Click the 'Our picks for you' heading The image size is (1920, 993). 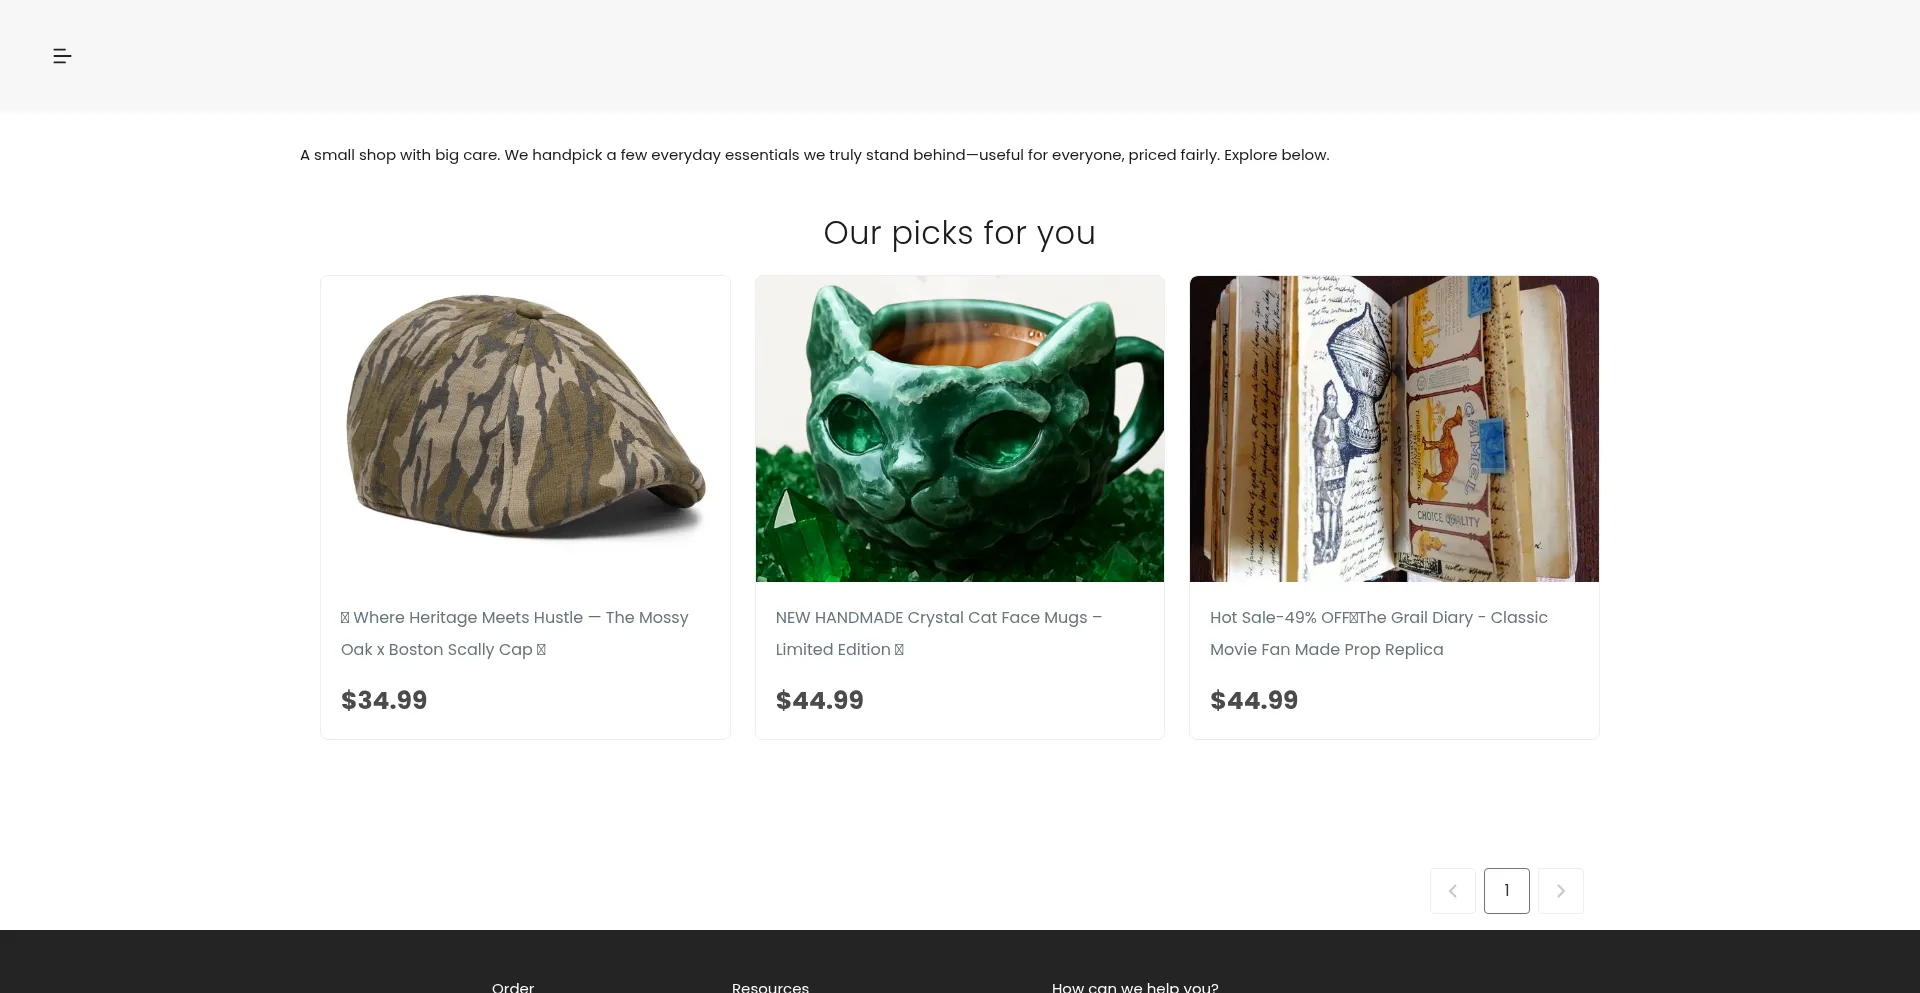(959, 233)
